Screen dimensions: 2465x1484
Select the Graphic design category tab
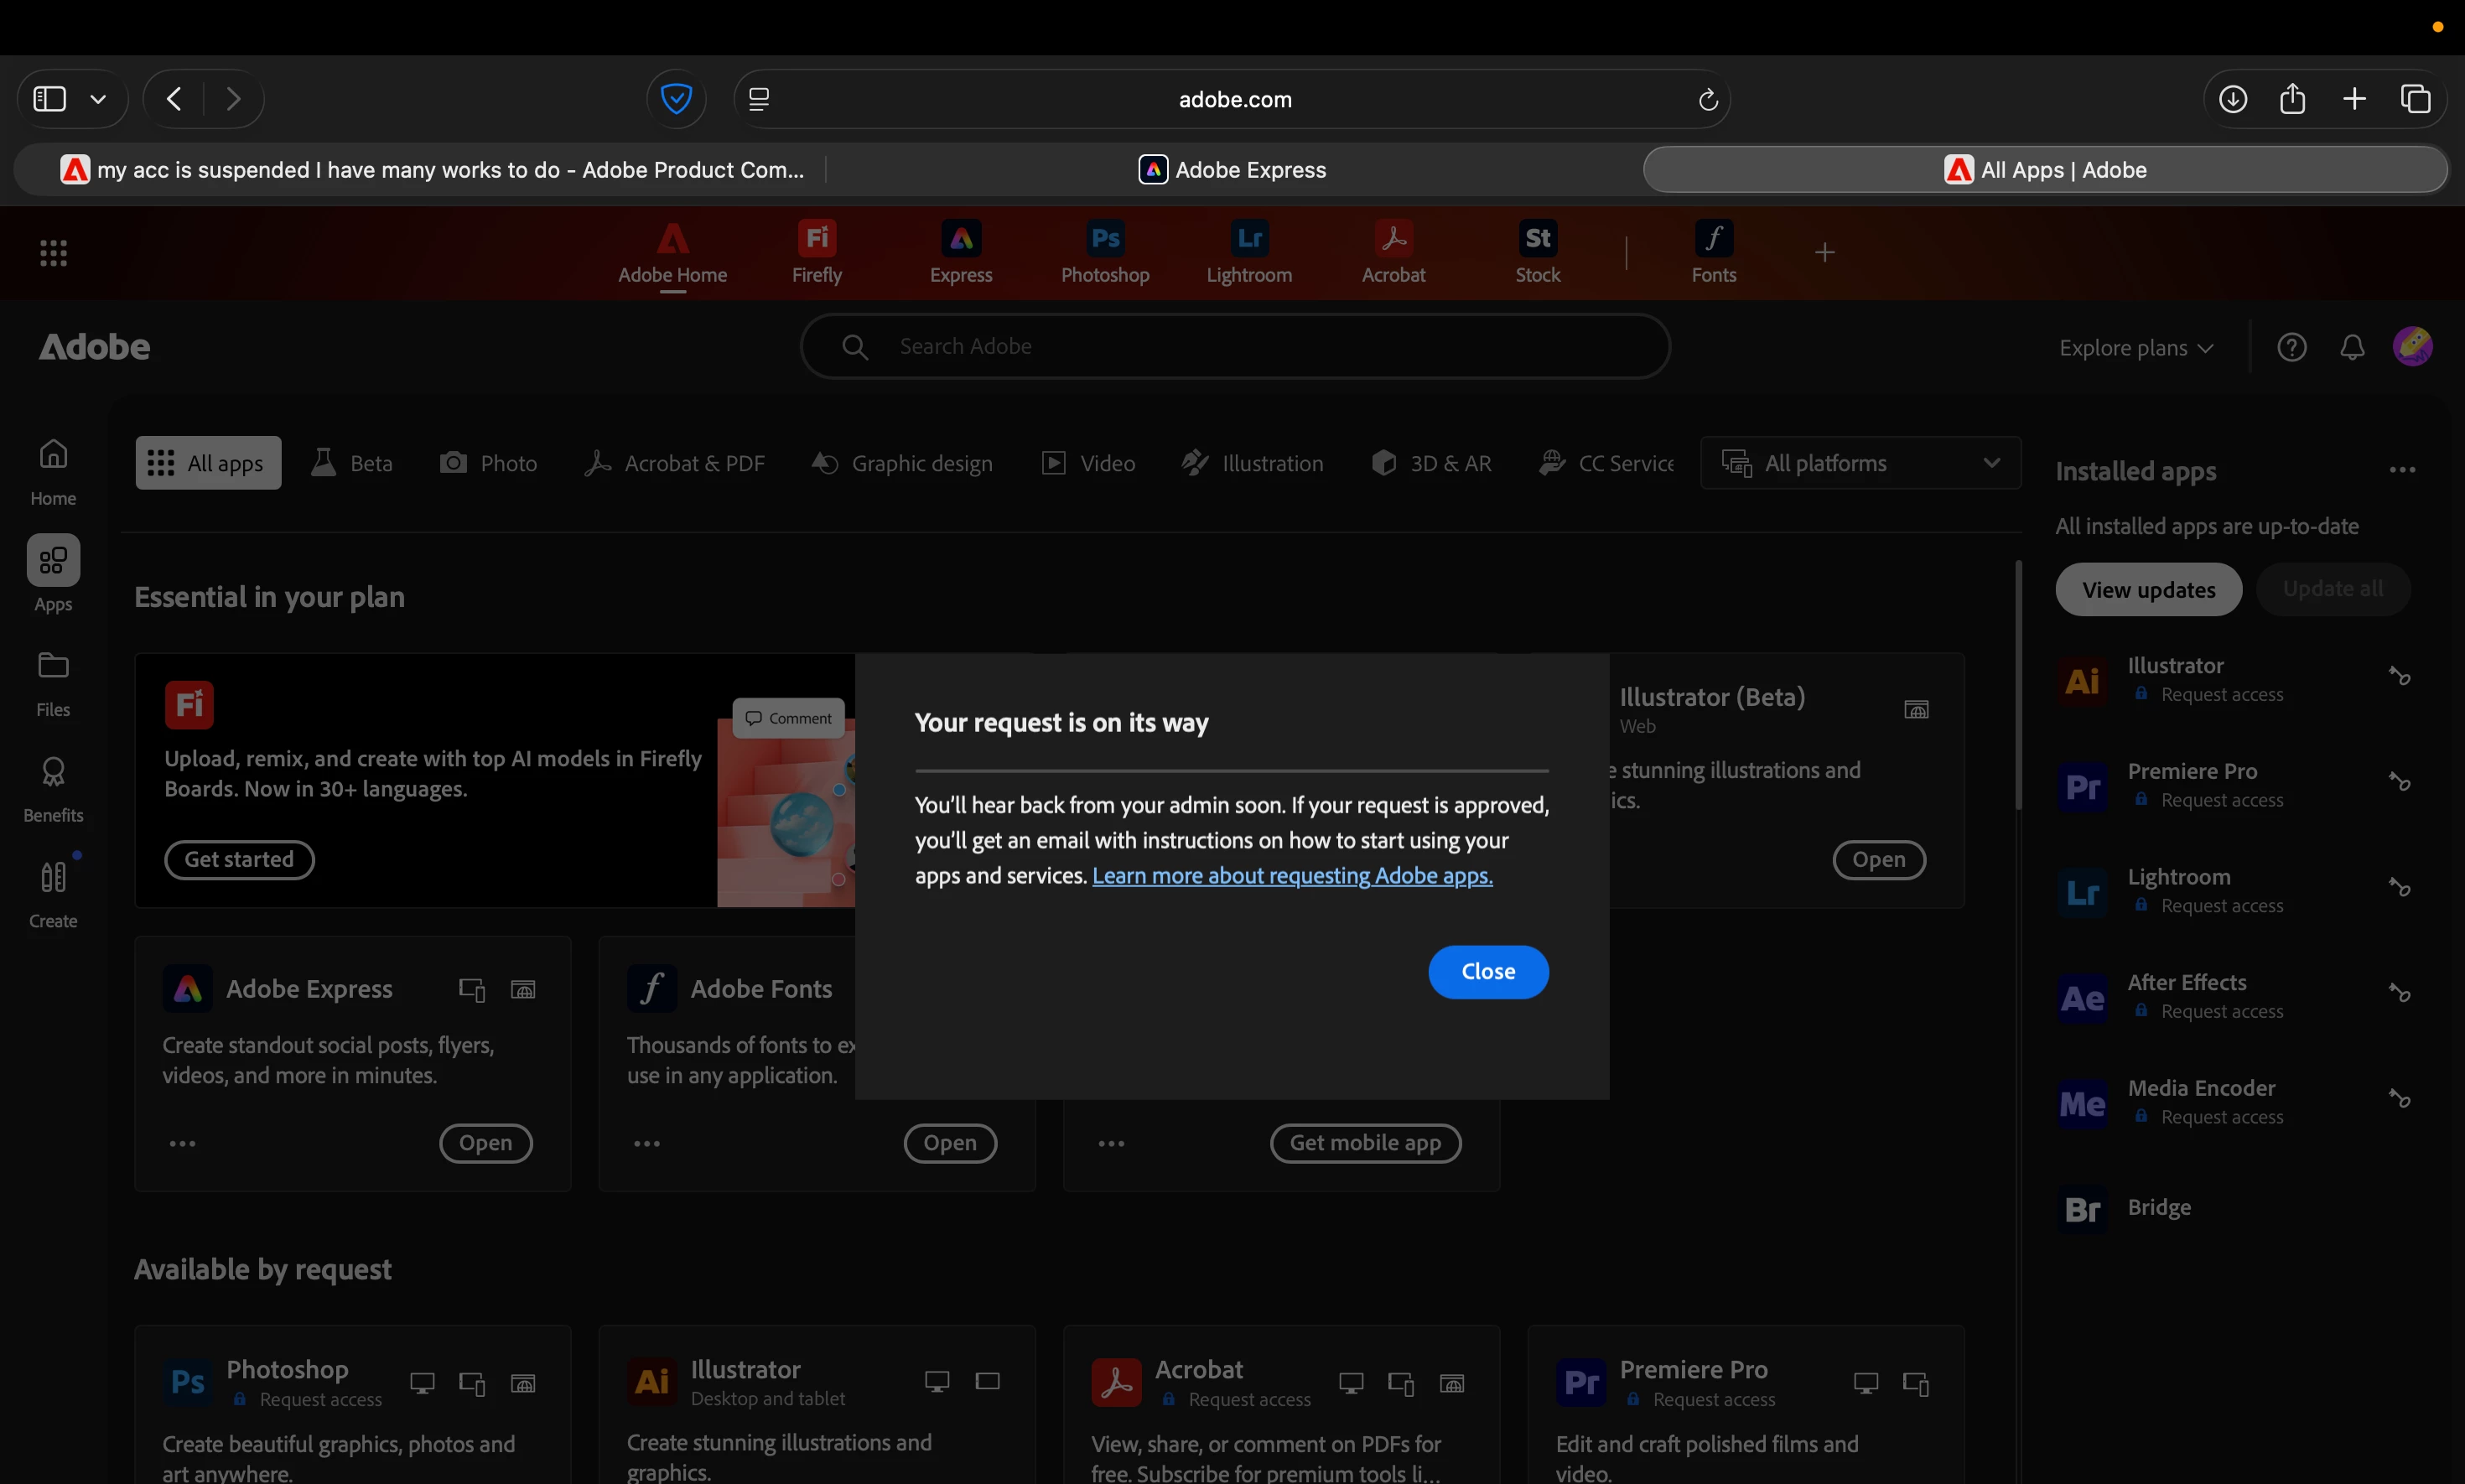[901, 463]
